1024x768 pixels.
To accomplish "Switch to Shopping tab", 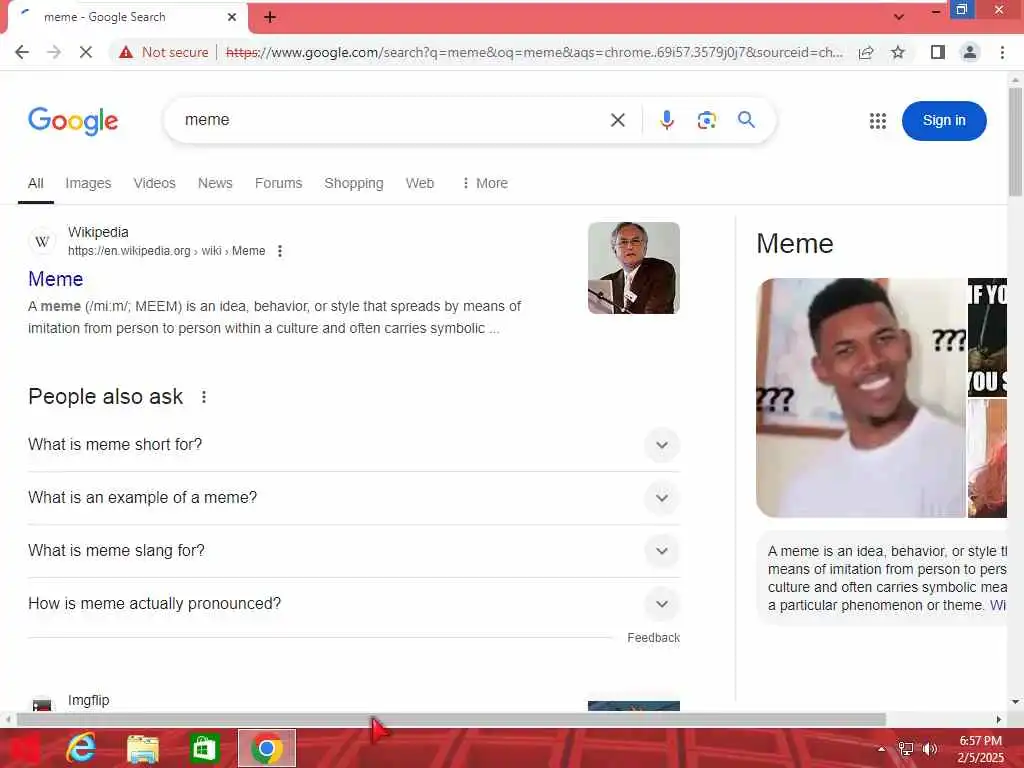I will 354,184.
